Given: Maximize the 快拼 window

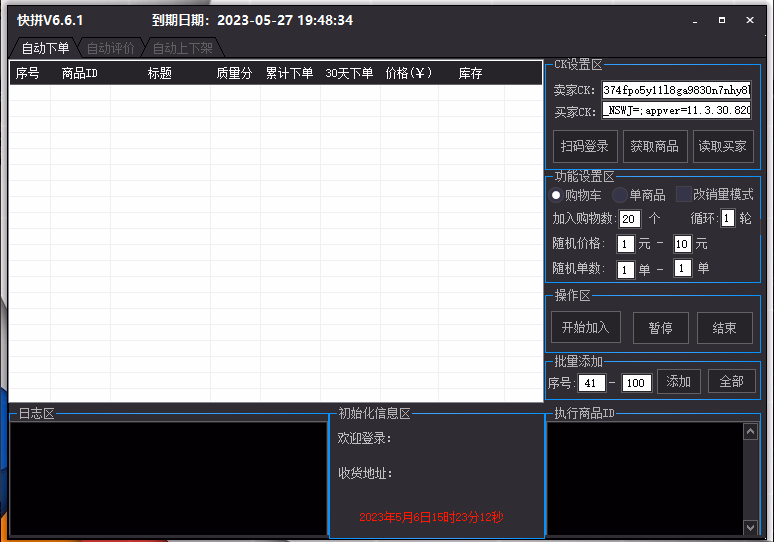Looking at the screenshot, I should (x=722, y=20).
